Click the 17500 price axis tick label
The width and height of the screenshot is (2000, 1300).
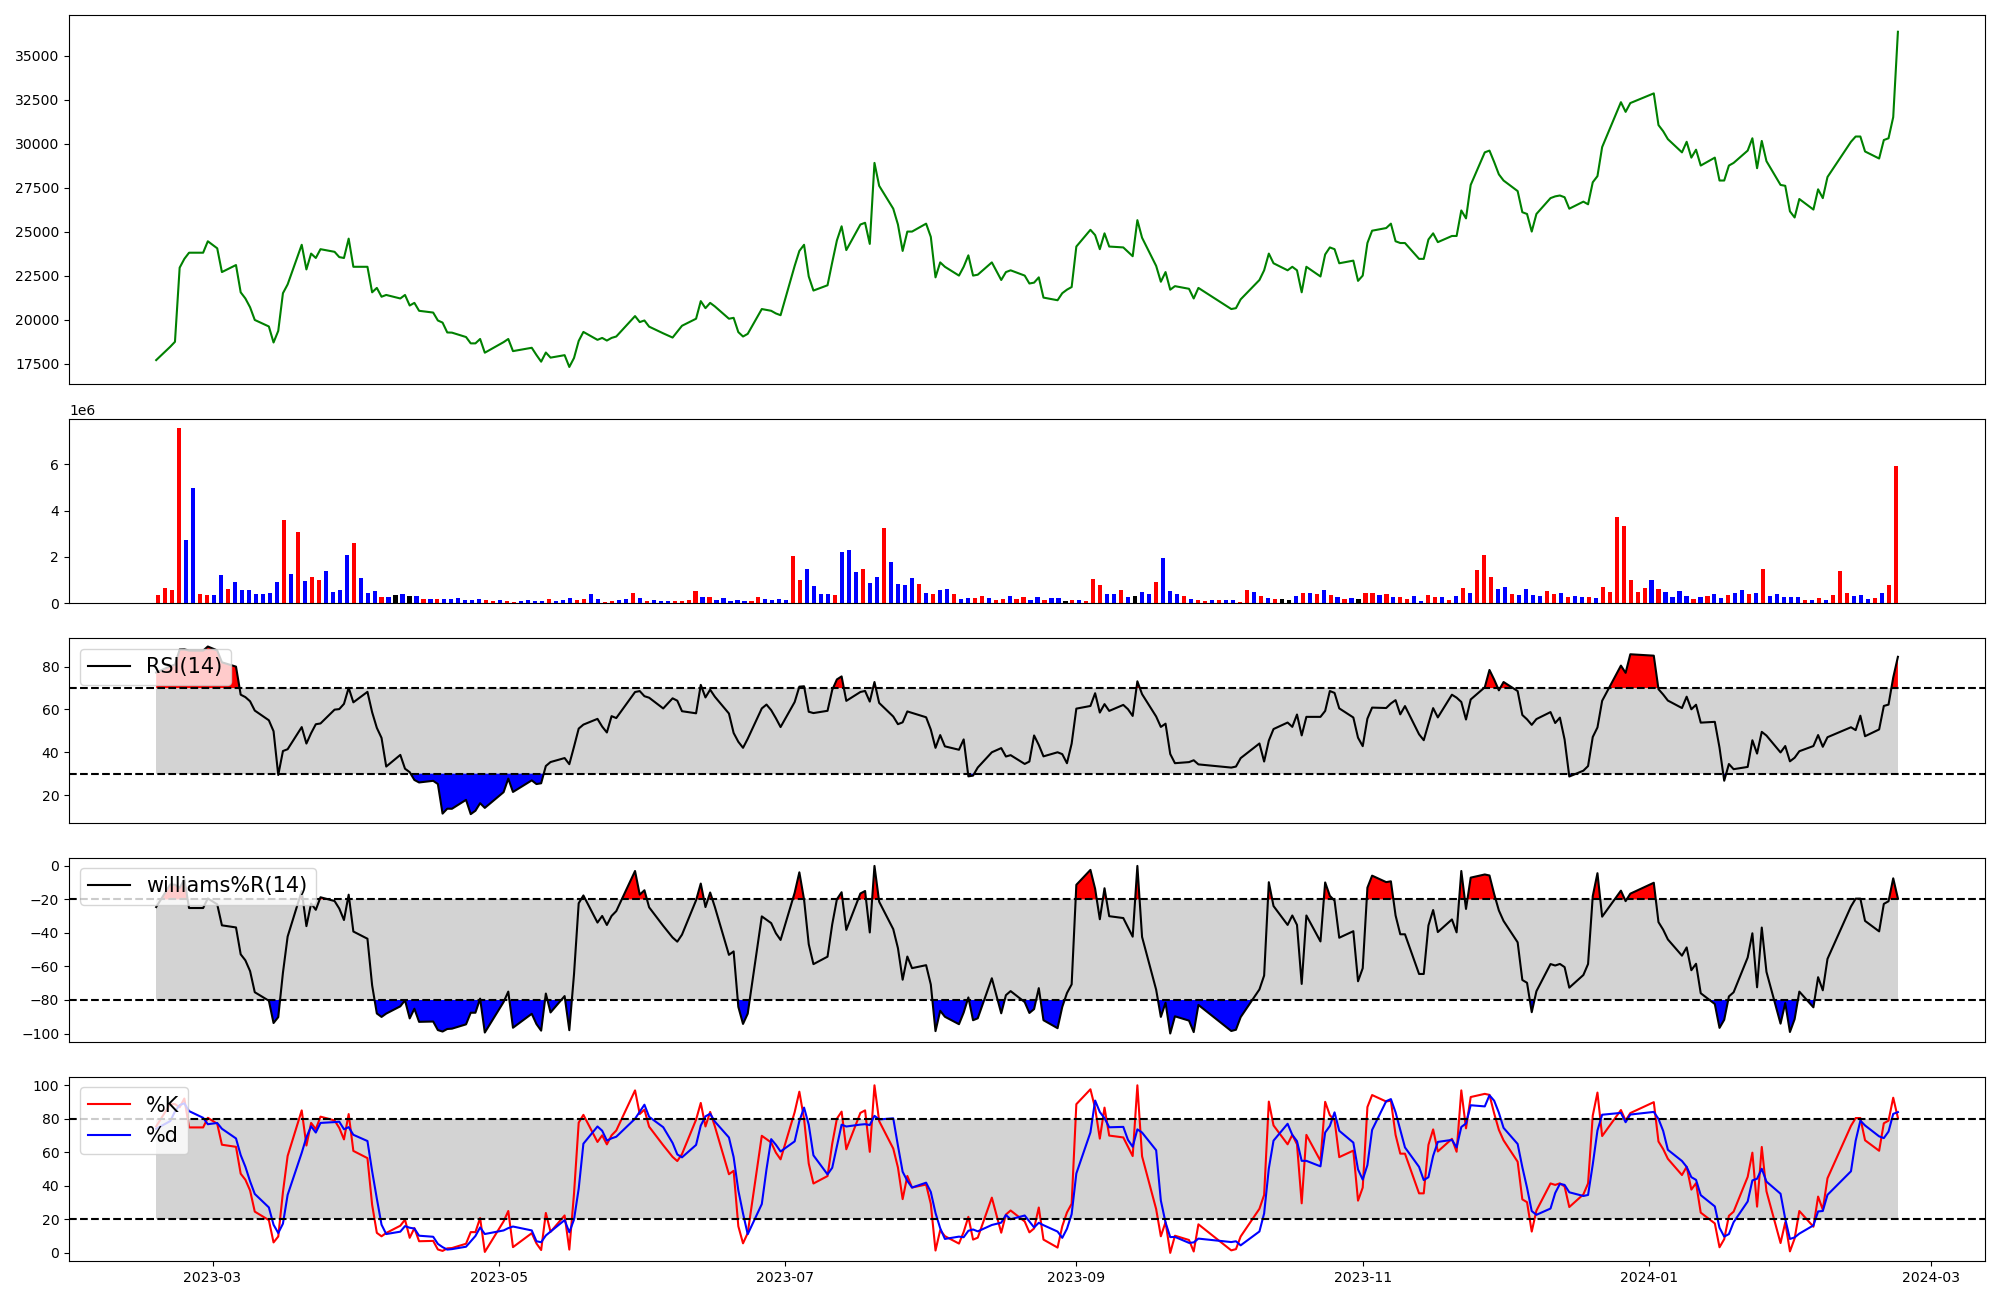(x=37, y=364)
